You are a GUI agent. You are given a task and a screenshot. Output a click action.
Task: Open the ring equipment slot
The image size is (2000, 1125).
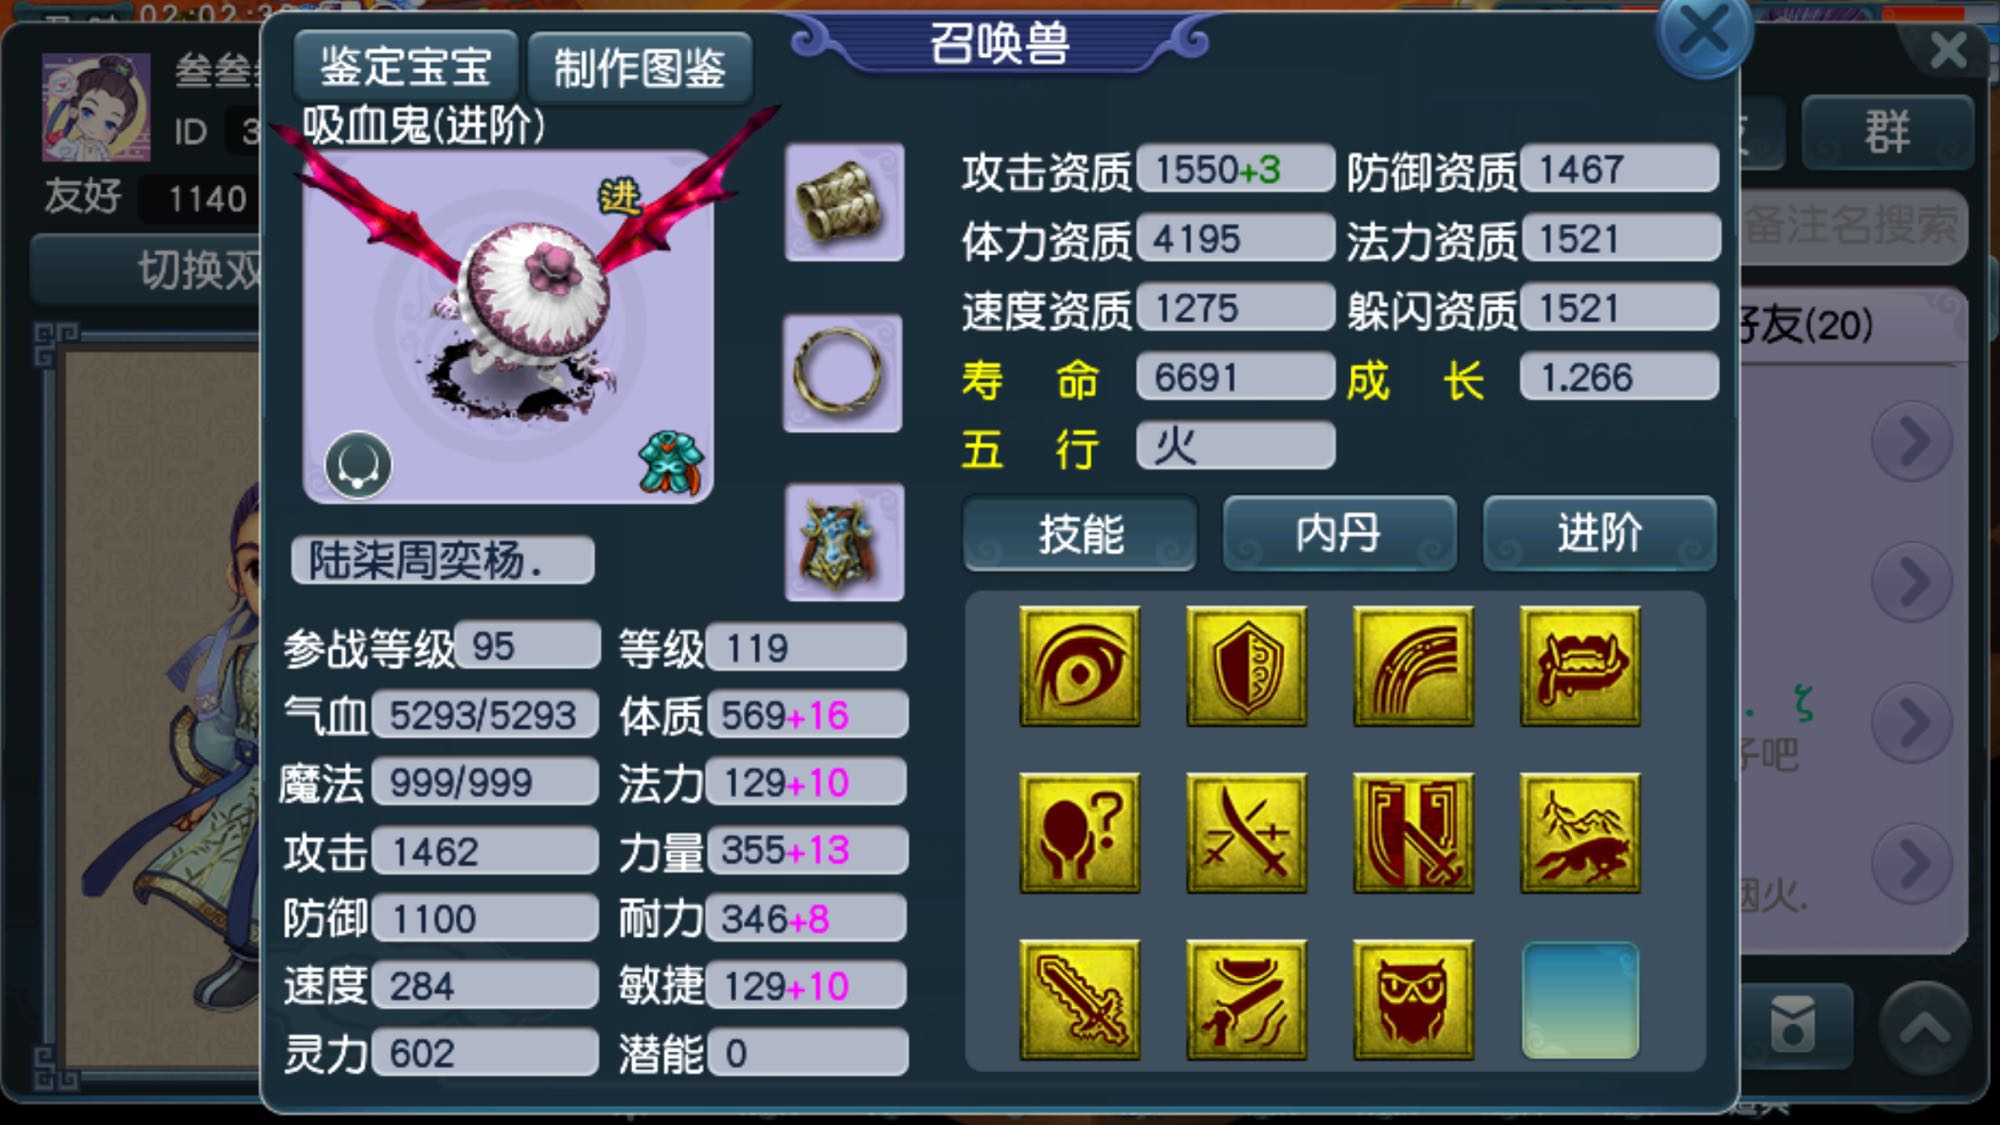[842, 373]
